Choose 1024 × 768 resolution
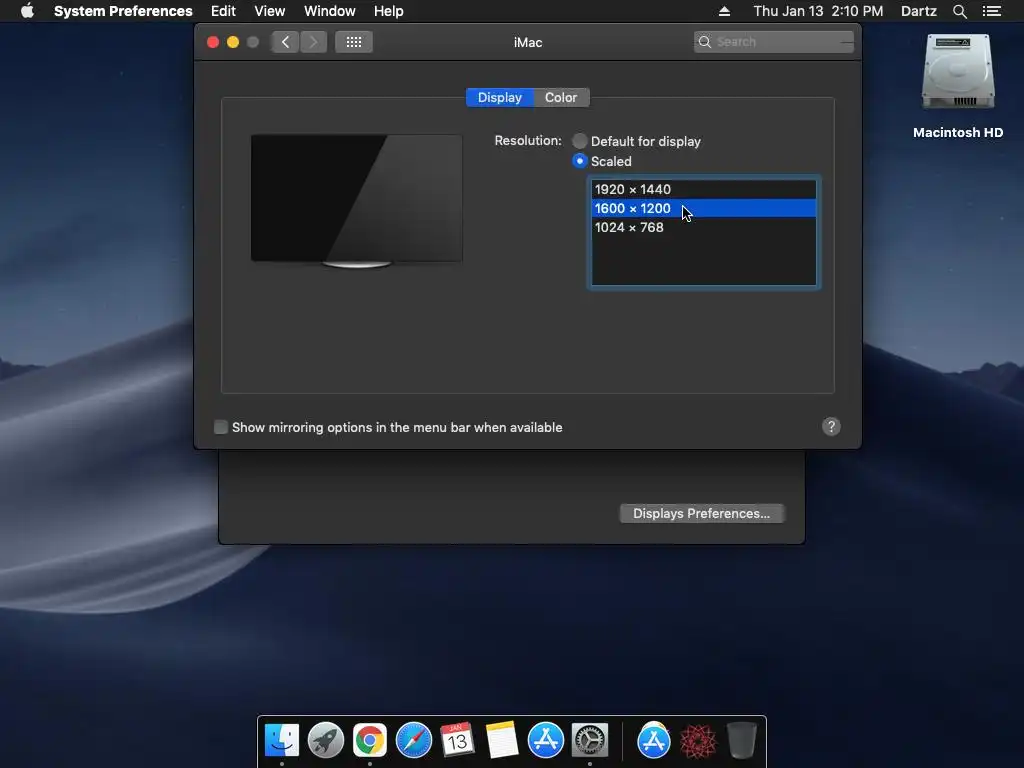1024x768 pixels. click(703, 227)
